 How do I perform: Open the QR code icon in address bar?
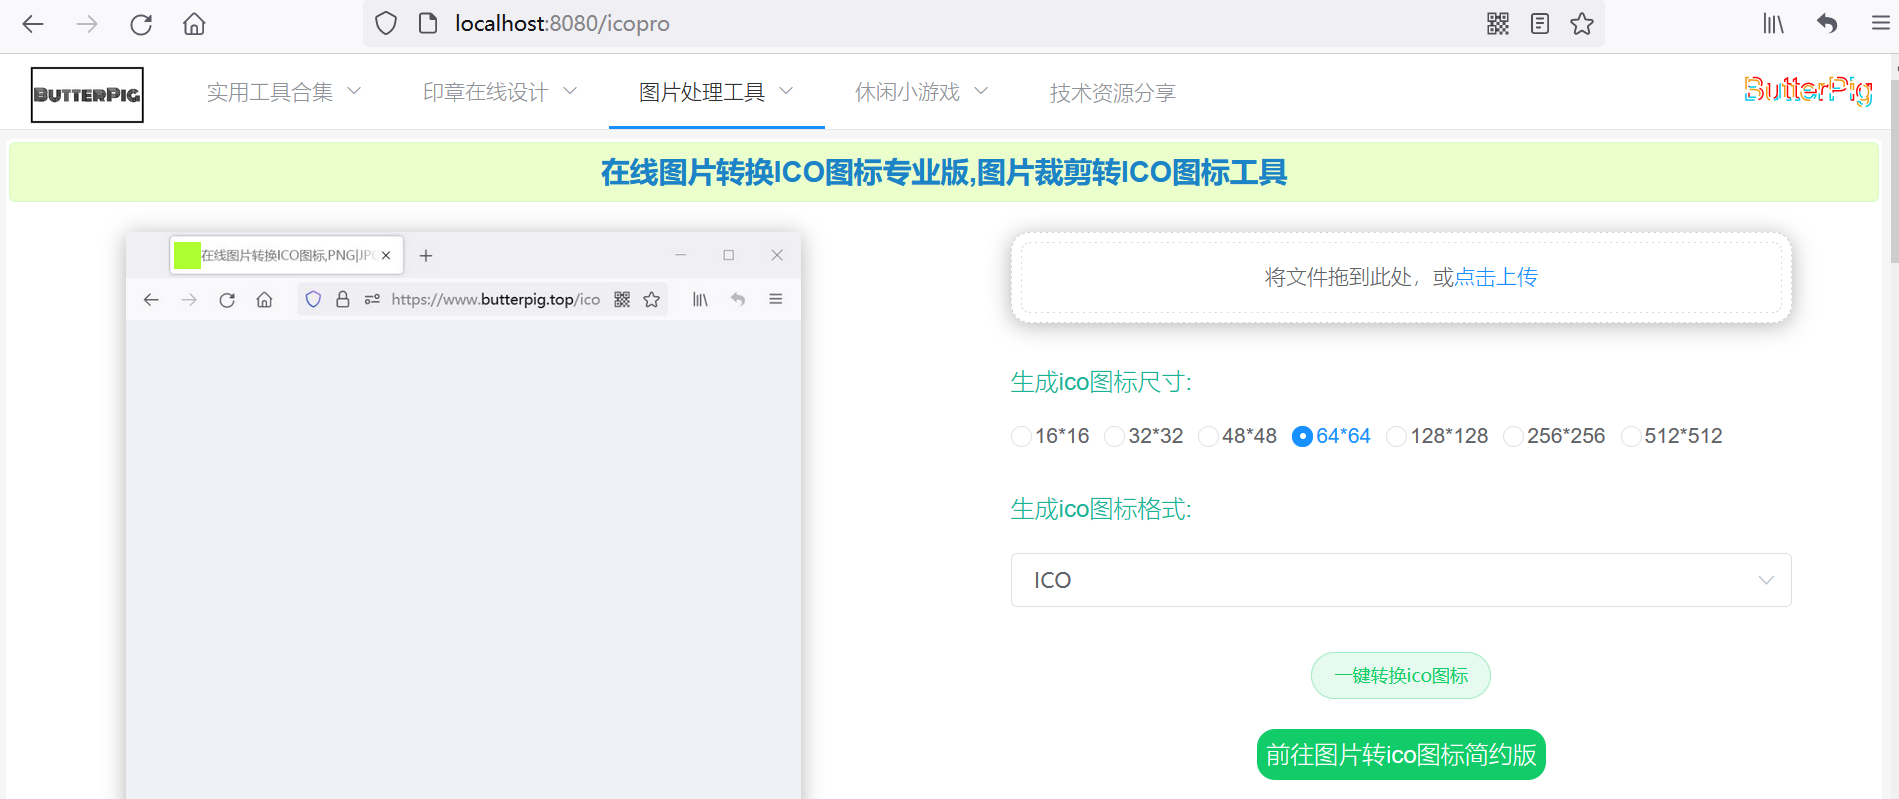point(1497,24)
